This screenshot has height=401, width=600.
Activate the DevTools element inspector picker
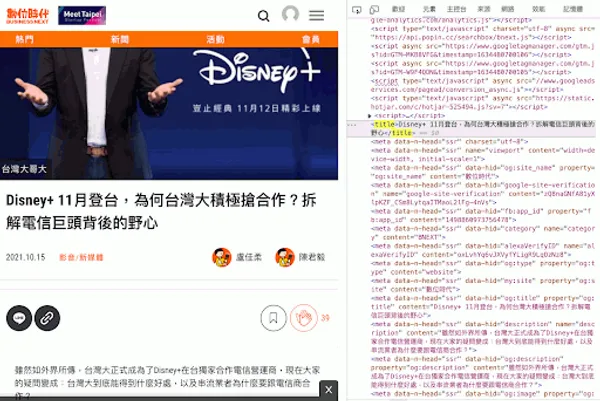point(357,10)
